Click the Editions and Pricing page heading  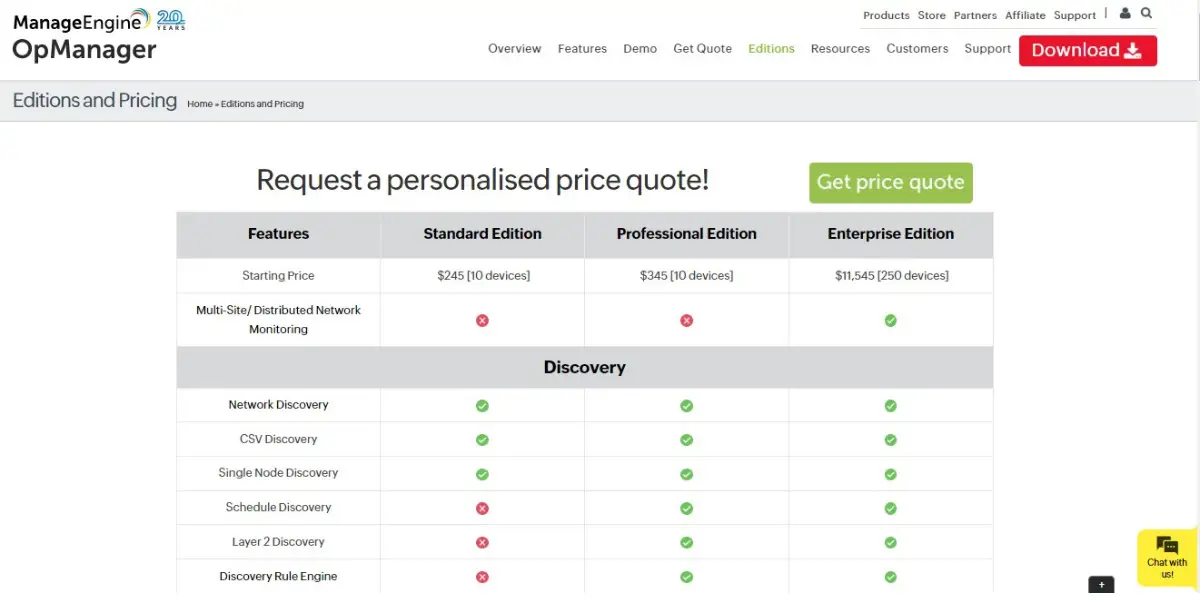pos(95,101)
